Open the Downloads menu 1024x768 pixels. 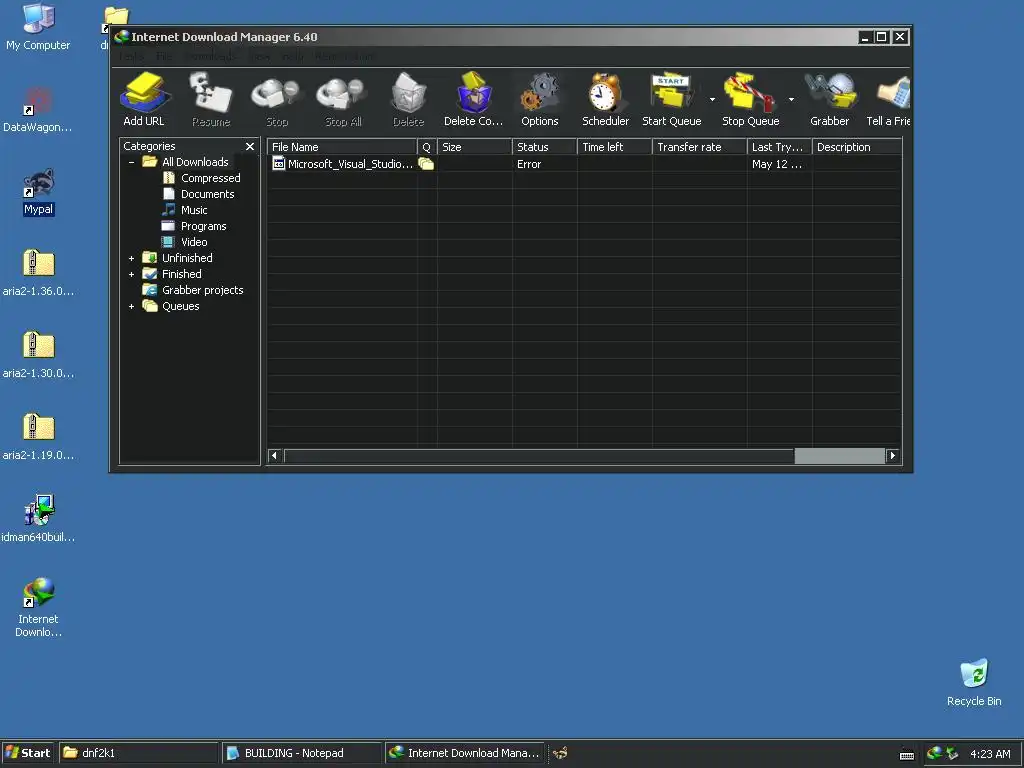(x=210, y=56)
